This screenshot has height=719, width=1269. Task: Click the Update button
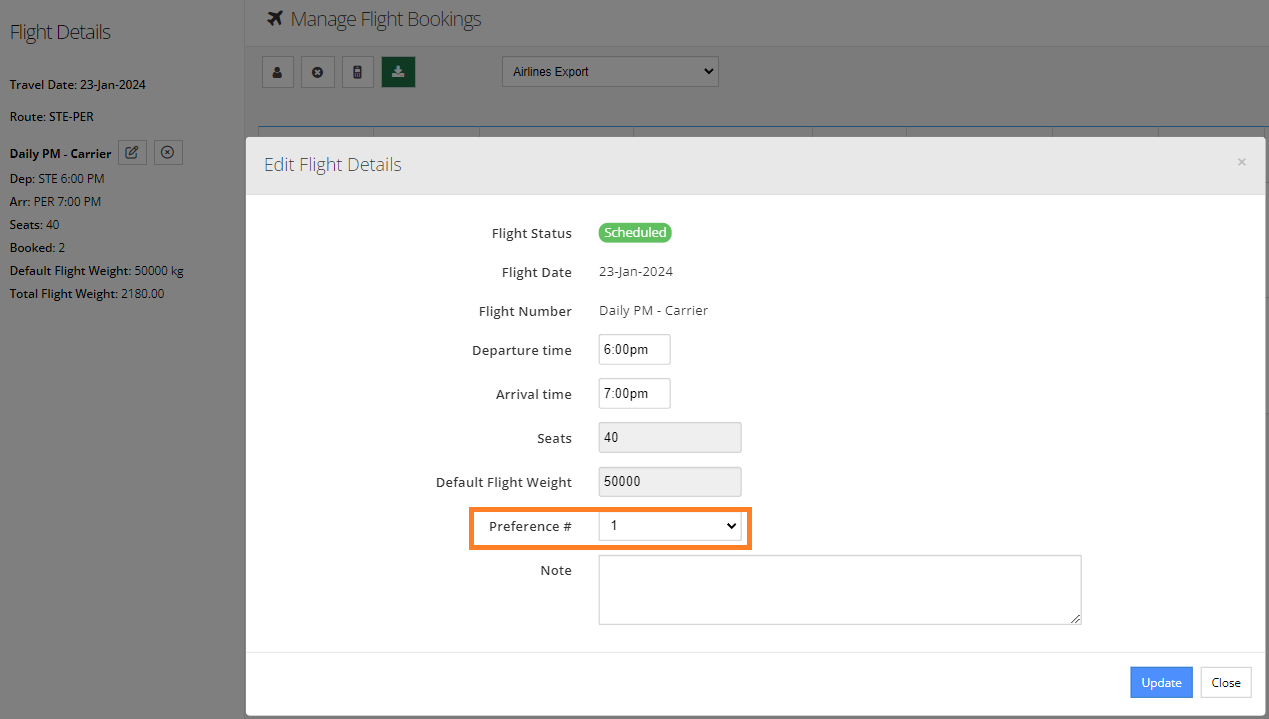[1160, 682]
